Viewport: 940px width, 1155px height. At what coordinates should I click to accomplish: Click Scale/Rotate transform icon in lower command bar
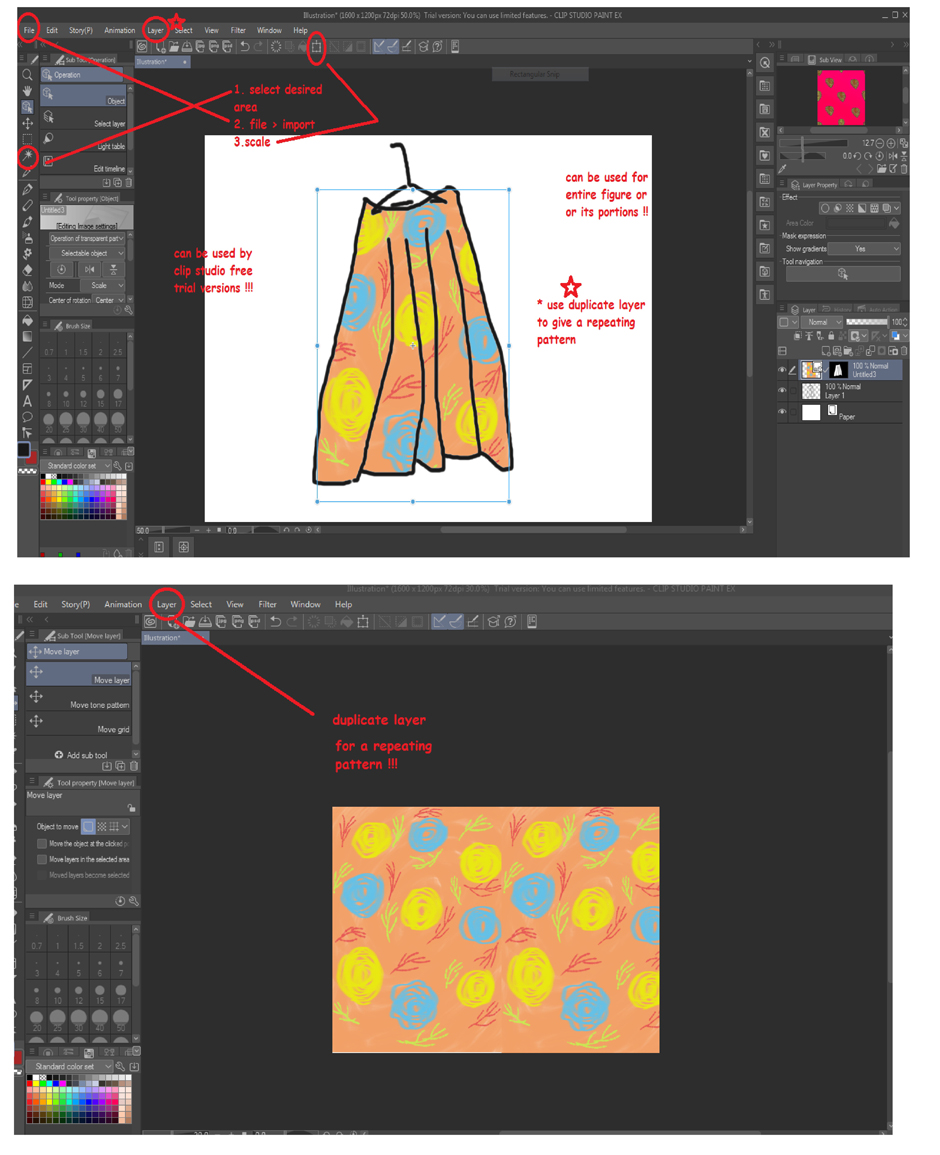click(x=362, y=622)
